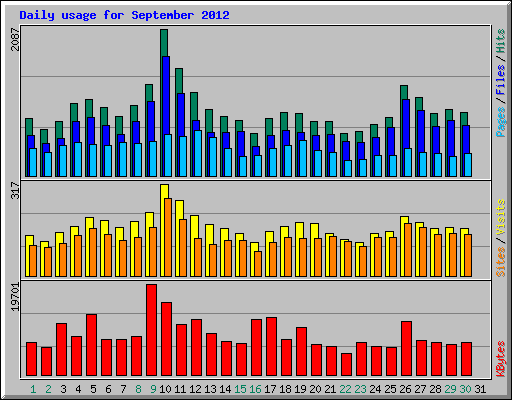Click day 2 on the x-axis

[48, 389]
